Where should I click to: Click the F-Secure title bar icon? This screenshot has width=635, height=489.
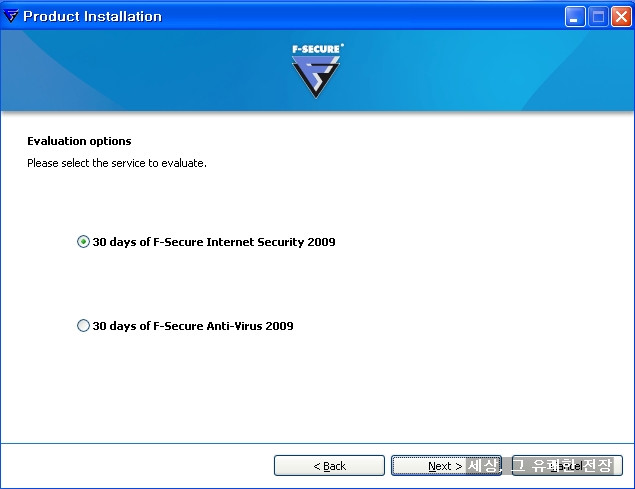[x=11, y=16]
